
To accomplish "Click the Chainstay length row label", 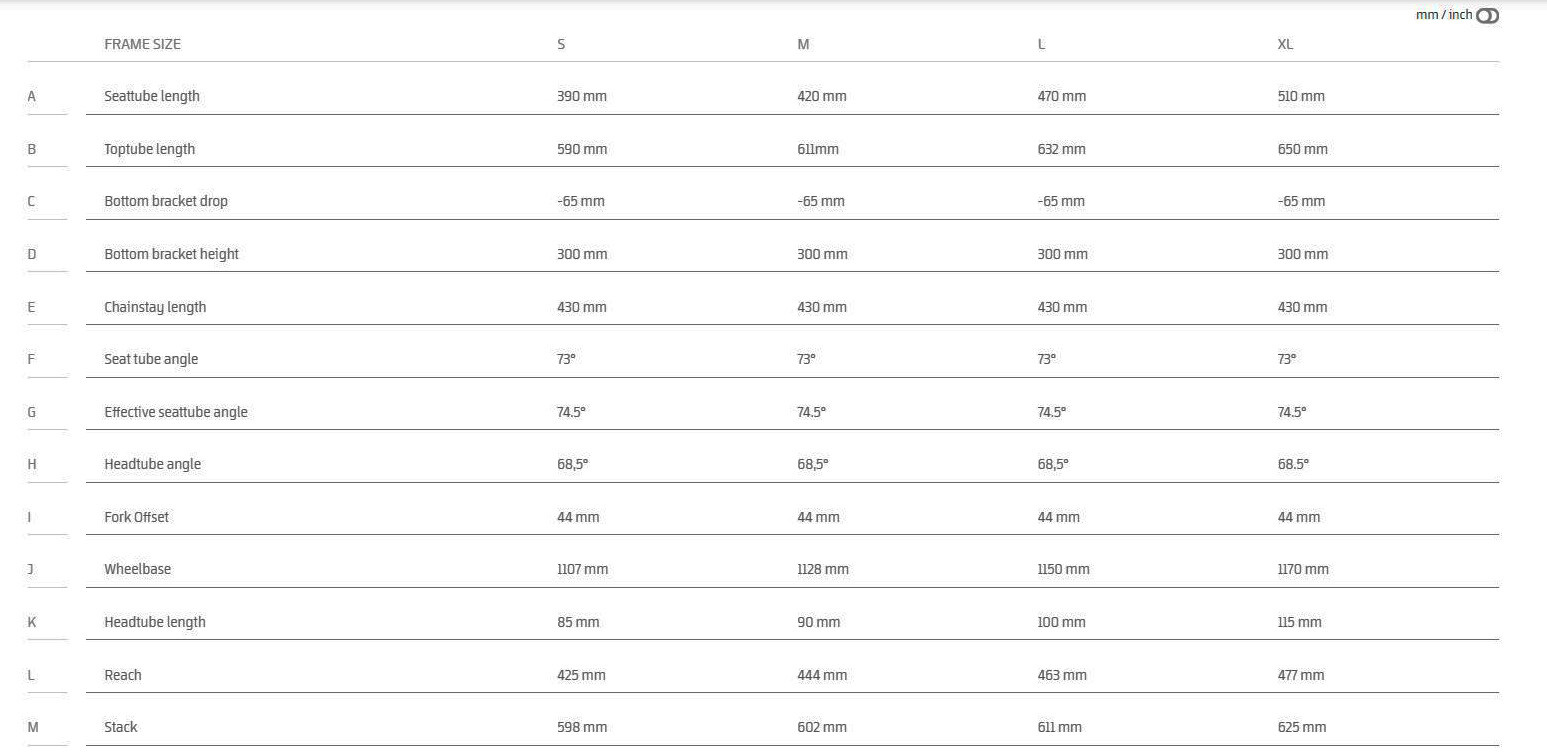I will click(x=155, y=307).
